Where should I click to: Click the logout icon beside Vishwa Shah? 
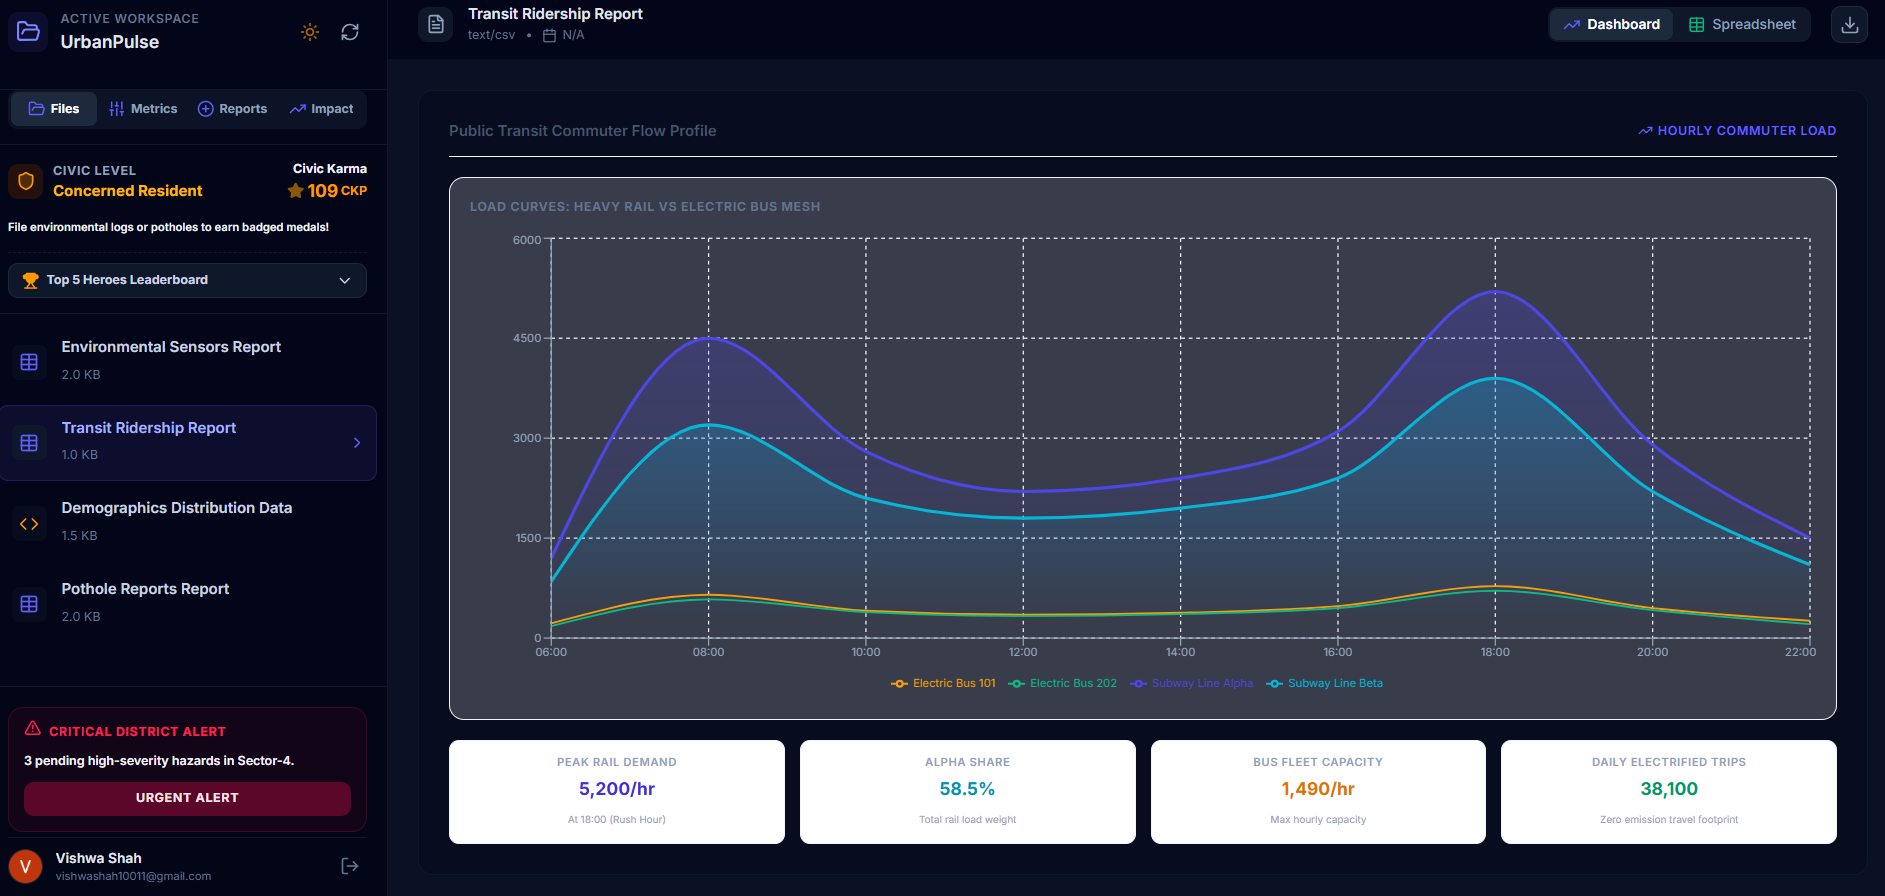pyautogui.click(x=350, y=866)
